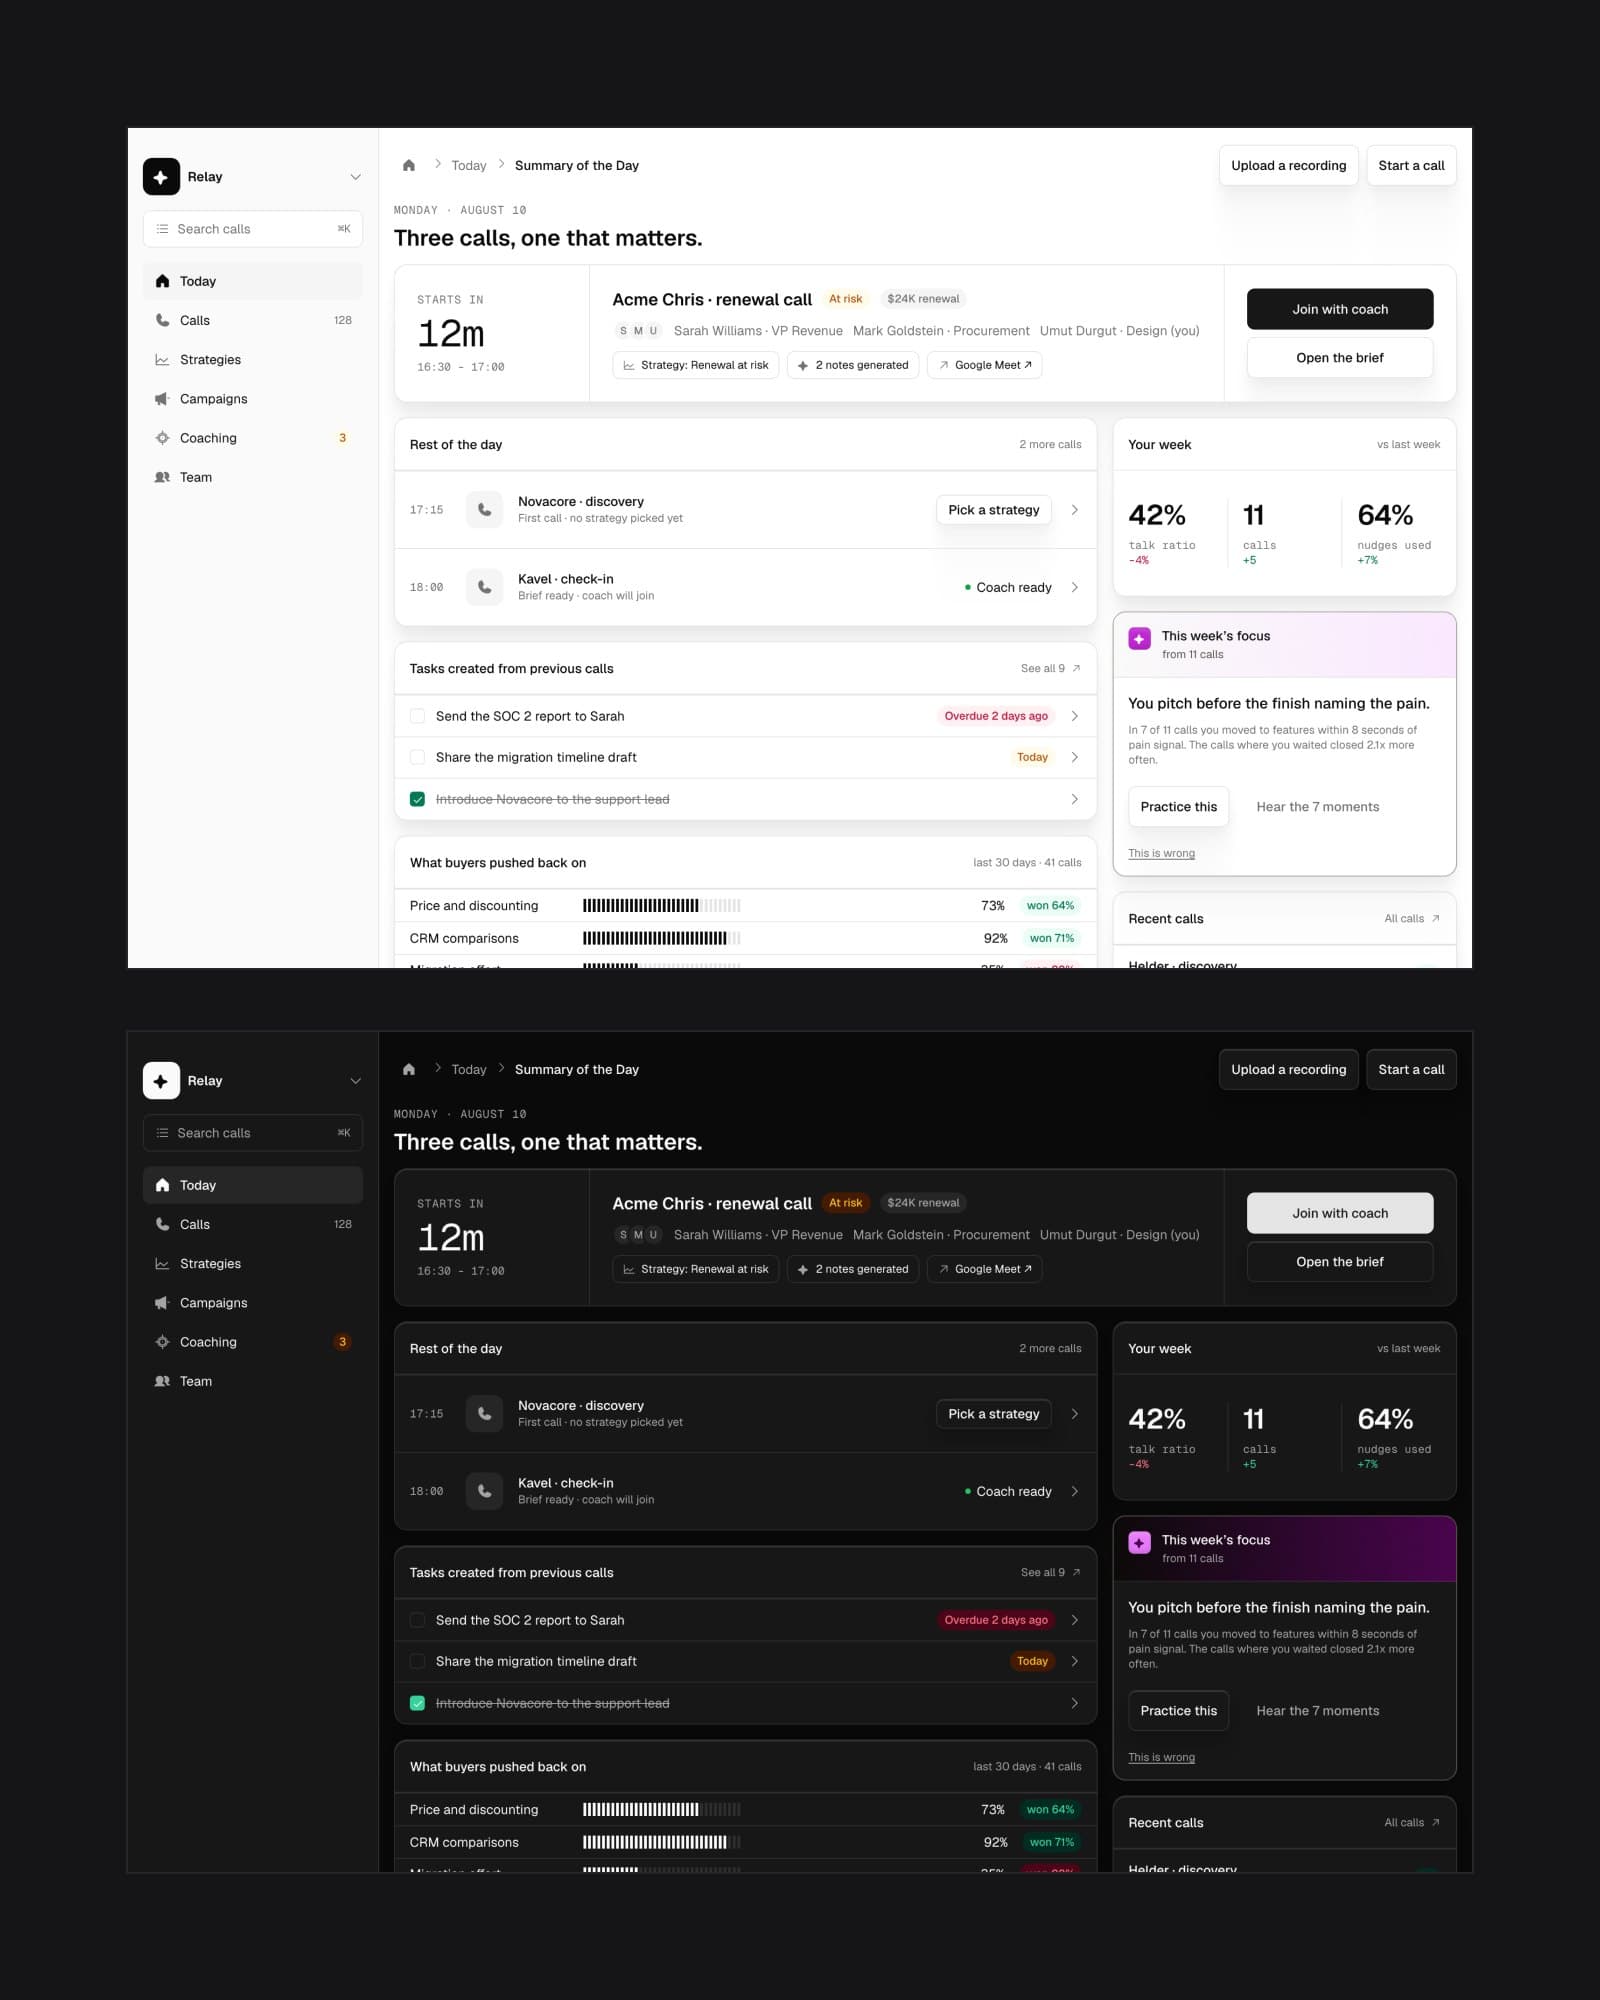This screenshot has width=1600, height=2000.
Task: Click the Search calls field, dark sidebar
Action: coord(252,1133)
